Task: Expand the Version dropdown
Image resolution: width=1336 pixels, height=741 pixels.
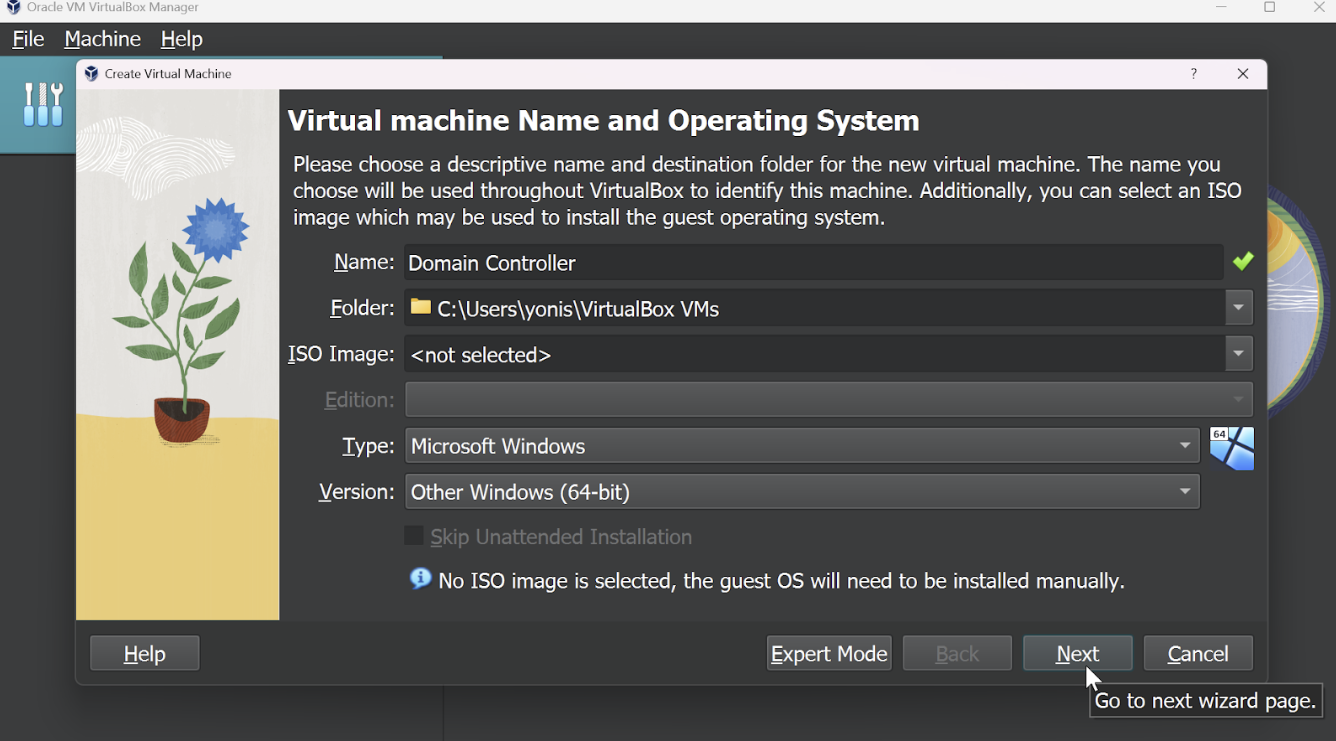Action: tap(1185, 492)
